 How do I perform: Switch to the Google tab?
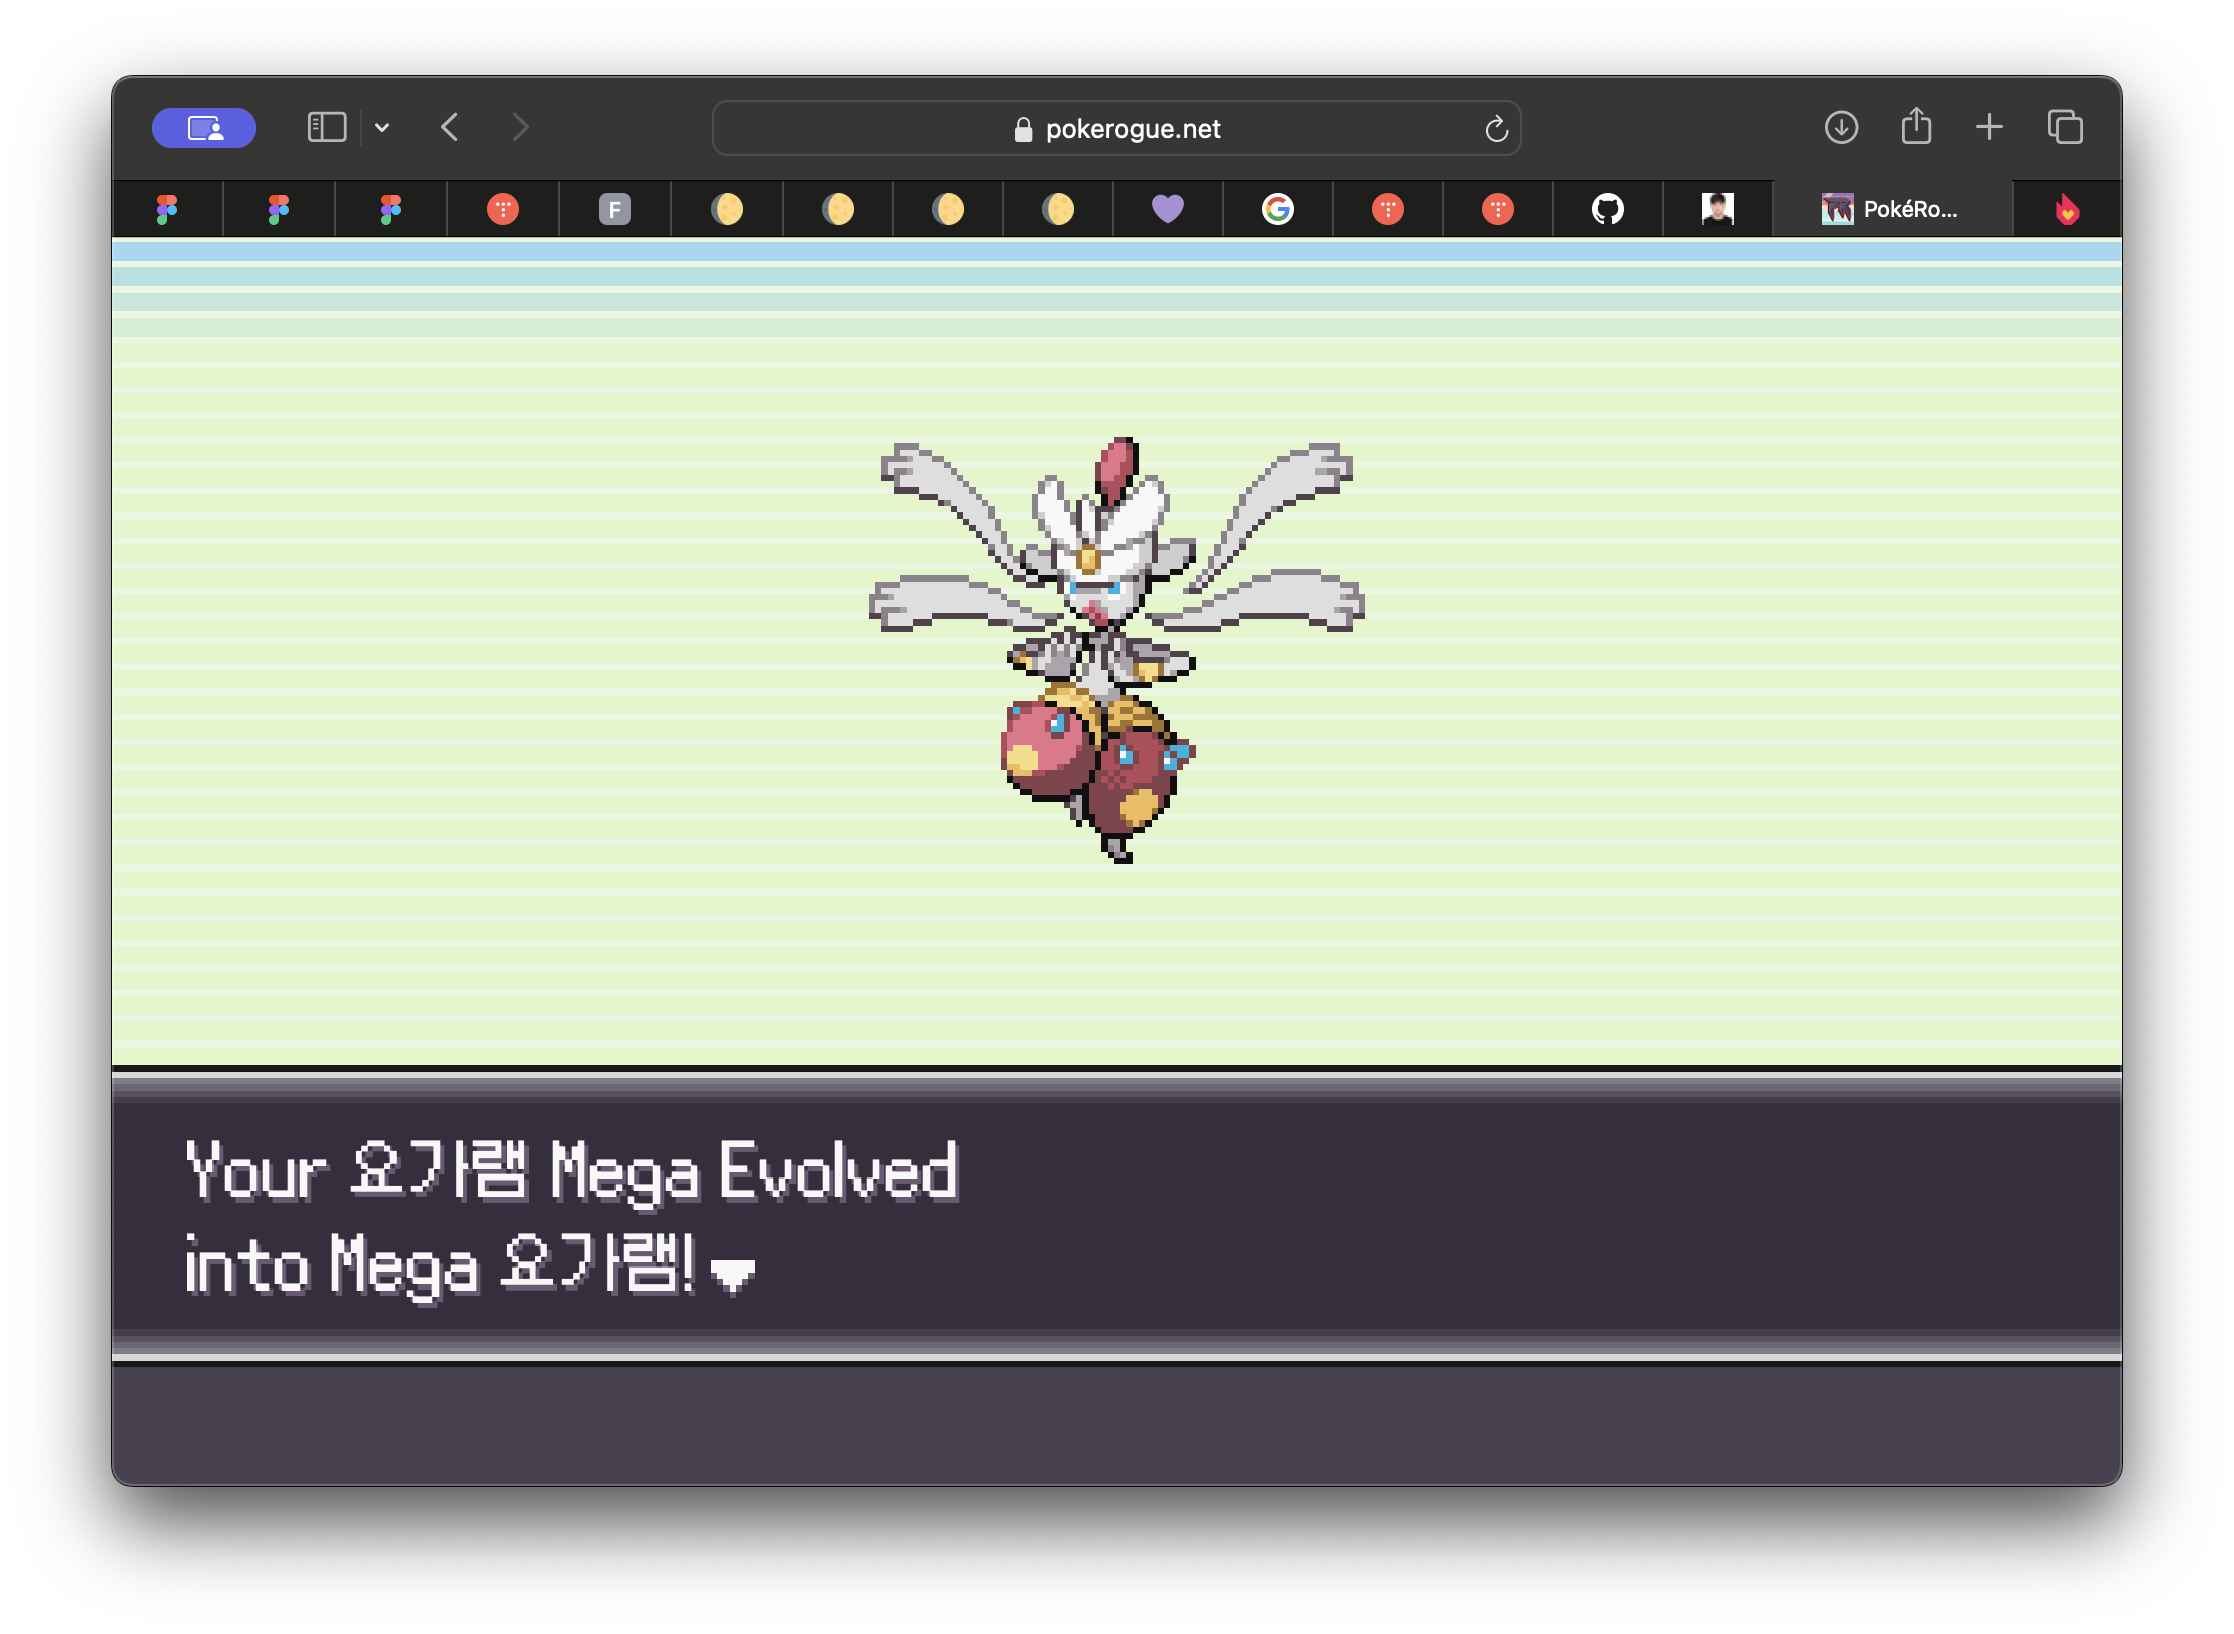click(1277, 209)
